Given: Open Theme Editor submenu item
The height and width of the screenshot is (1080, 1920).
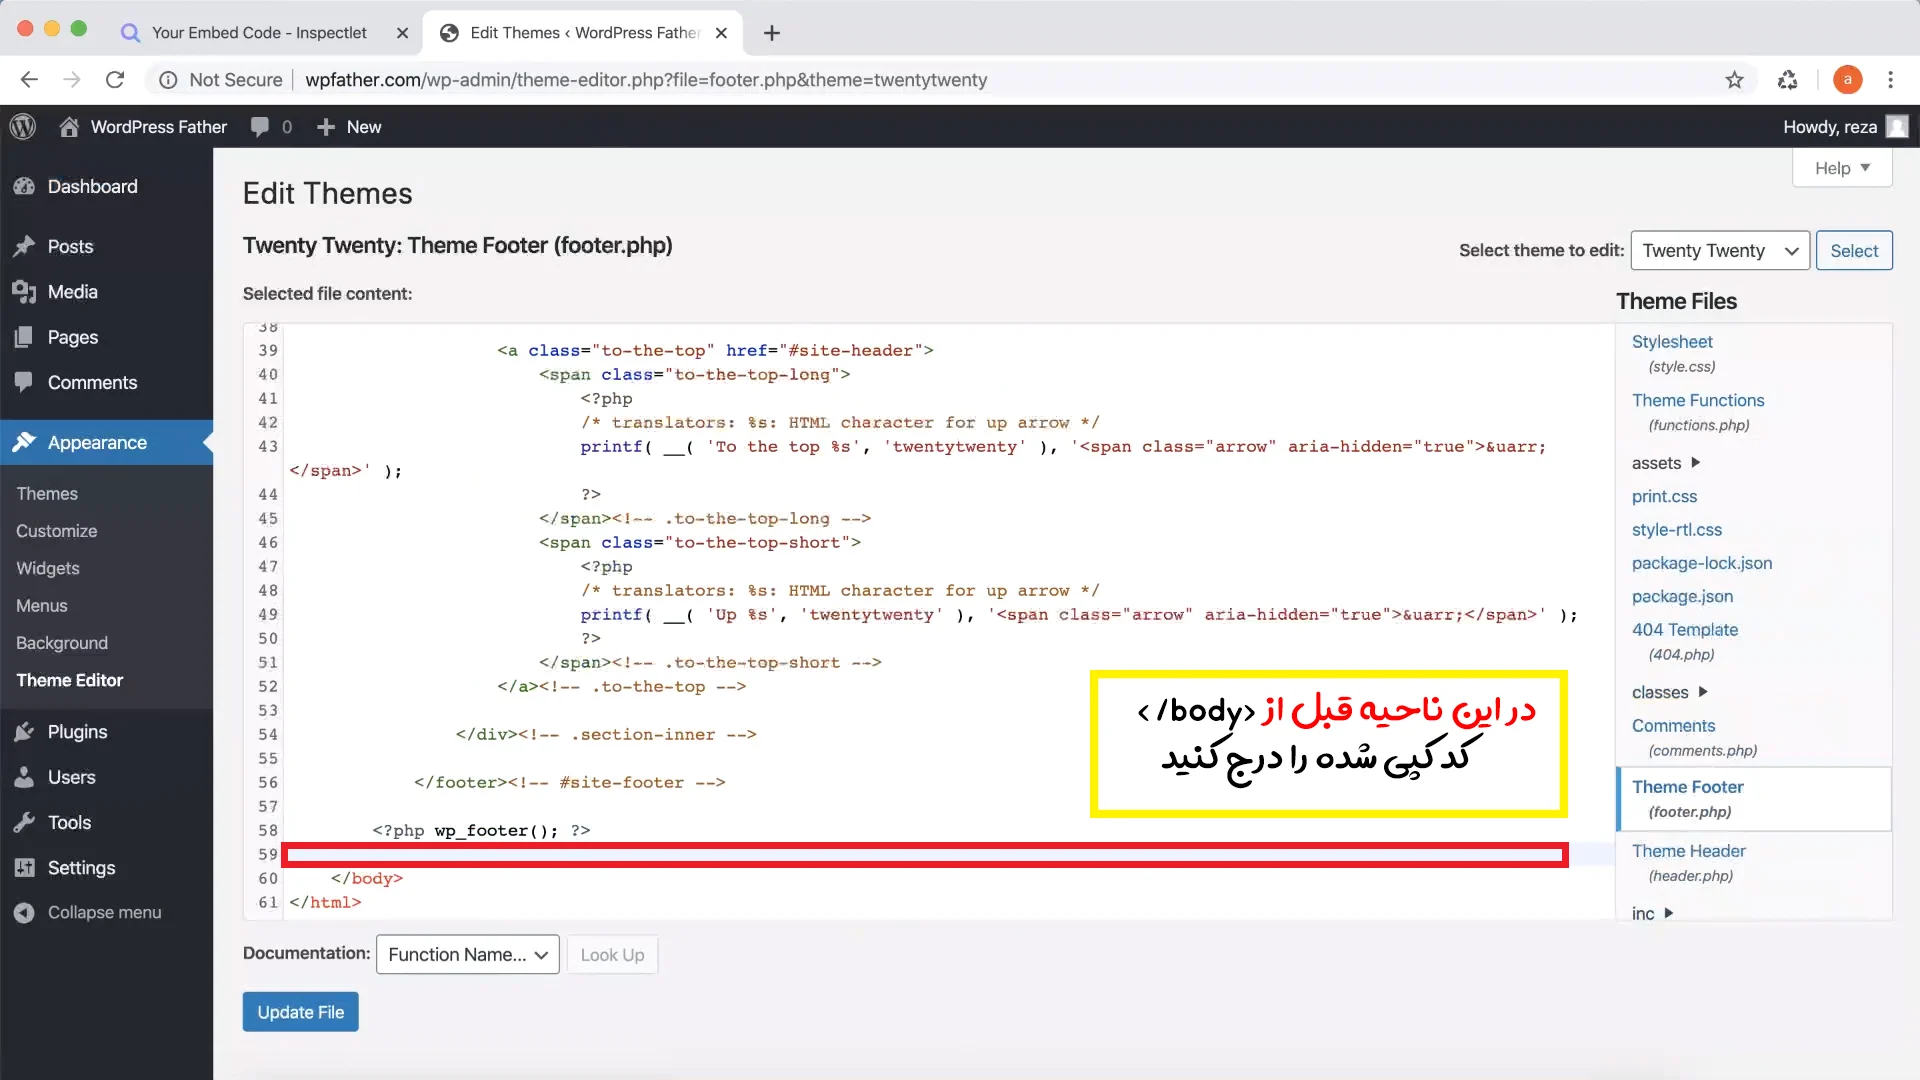Looking at the screenshot, I should [x=70, y=680].
